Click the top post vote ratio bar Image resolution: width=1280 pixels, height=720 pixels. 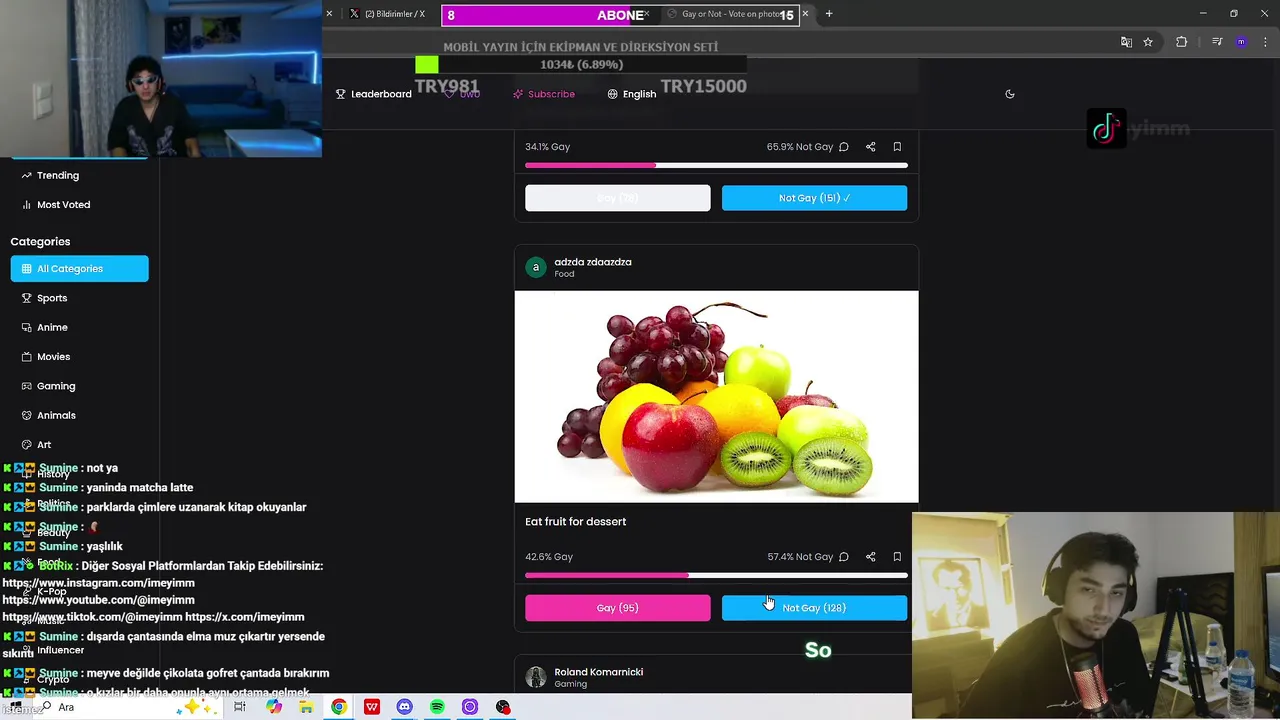[716, 165]
